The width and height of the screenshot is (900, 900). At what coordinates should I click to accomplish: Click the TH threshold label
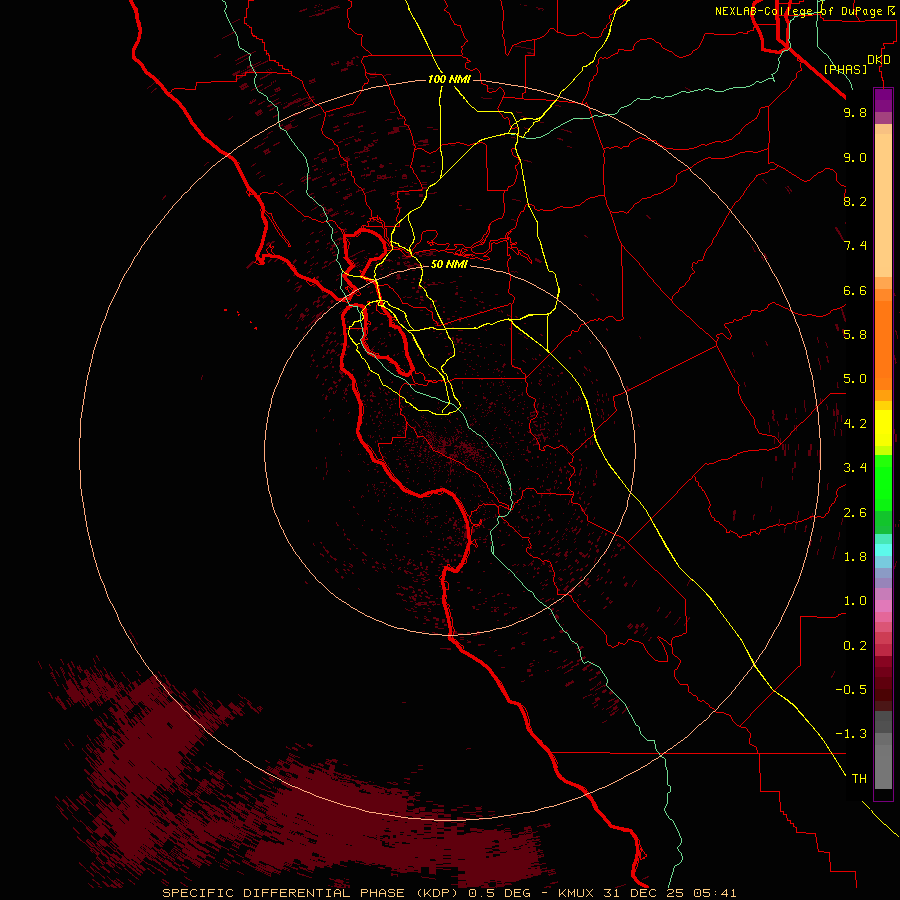[x=859, y=779]
